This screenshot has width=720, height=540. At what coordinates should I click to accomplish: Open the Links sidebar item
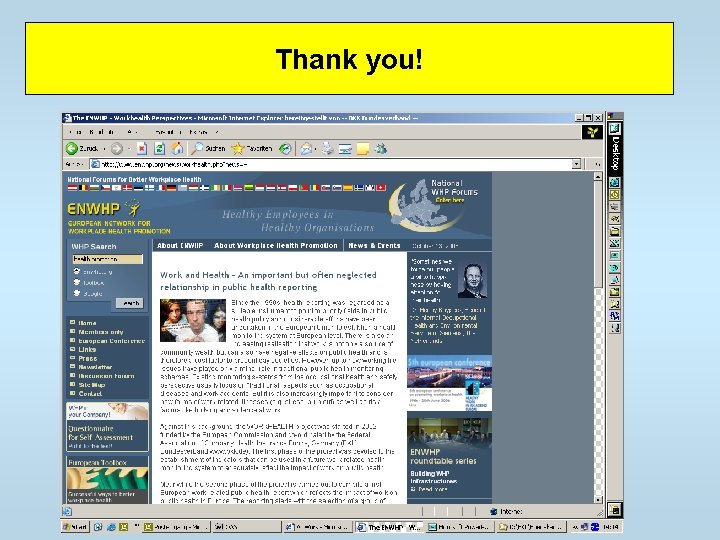pos(87,349)
